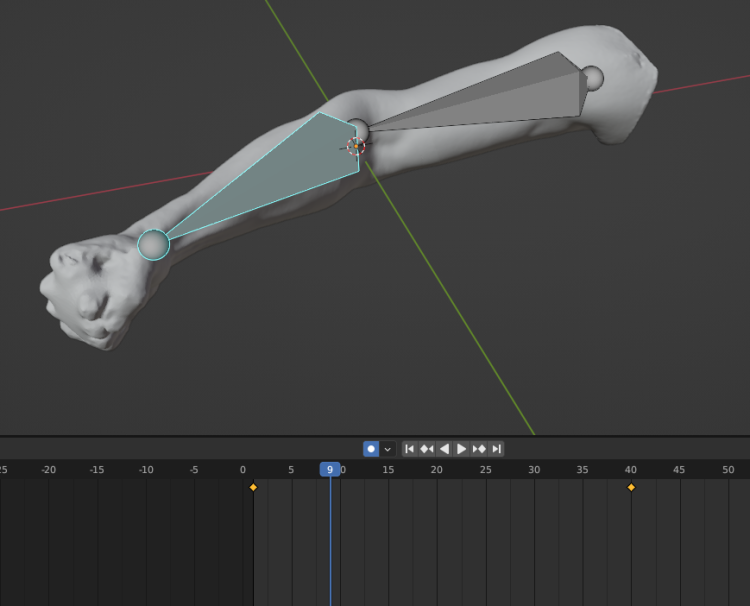Click frame 30 on the timeline ruler
This screenshot has height=606, width=750.
click(x=534, y=470)
